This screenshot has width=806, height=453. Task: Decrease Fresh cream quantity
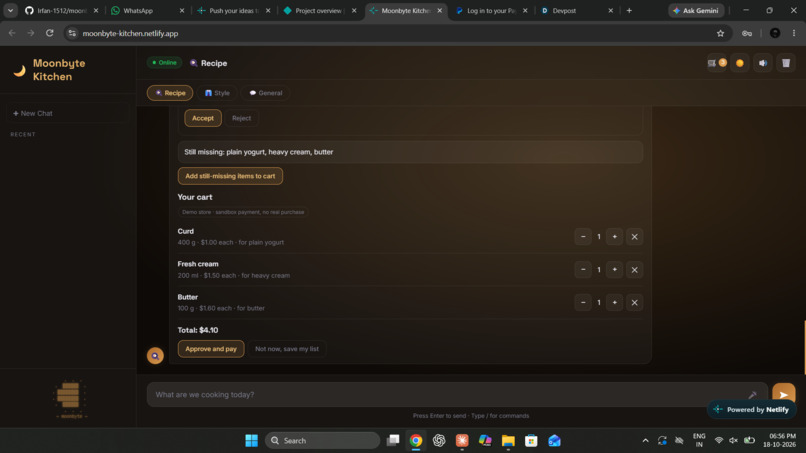tap(583, 269)
